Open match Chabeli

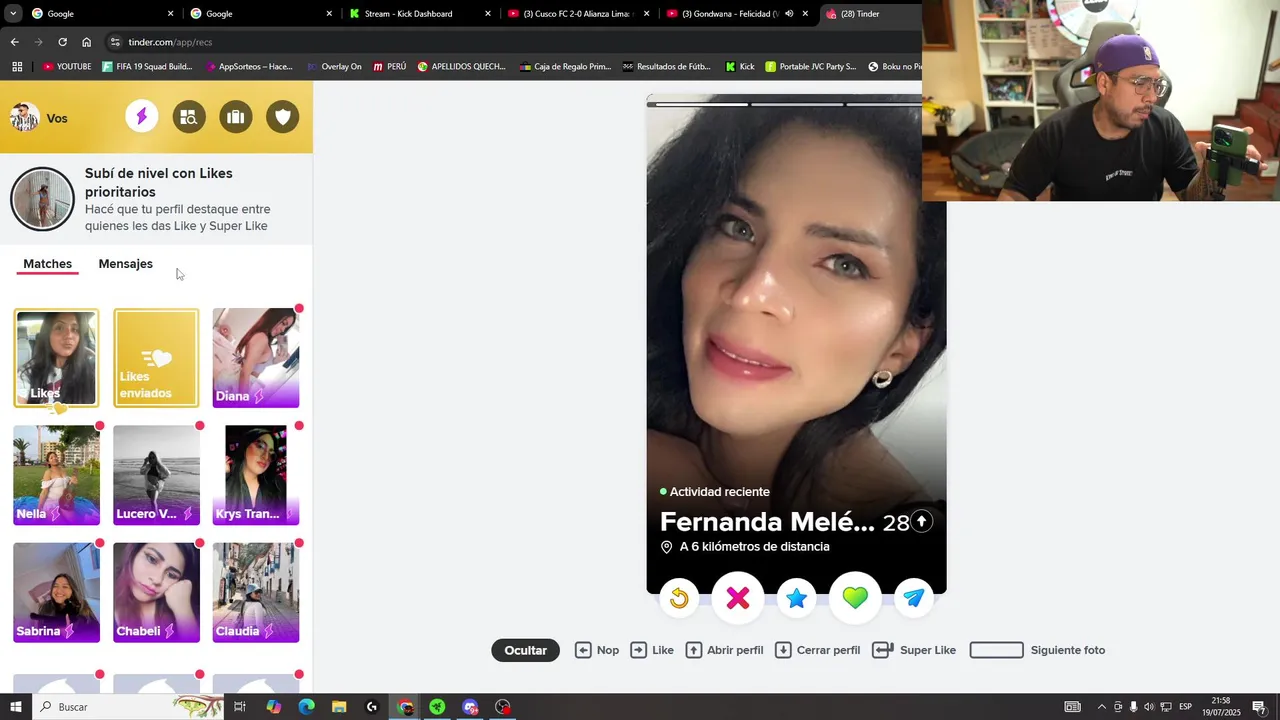pos(156,592)
